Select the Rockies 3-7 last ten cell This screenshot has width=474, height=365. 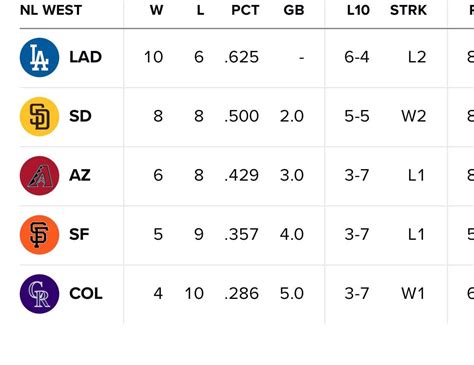point(357,293)
